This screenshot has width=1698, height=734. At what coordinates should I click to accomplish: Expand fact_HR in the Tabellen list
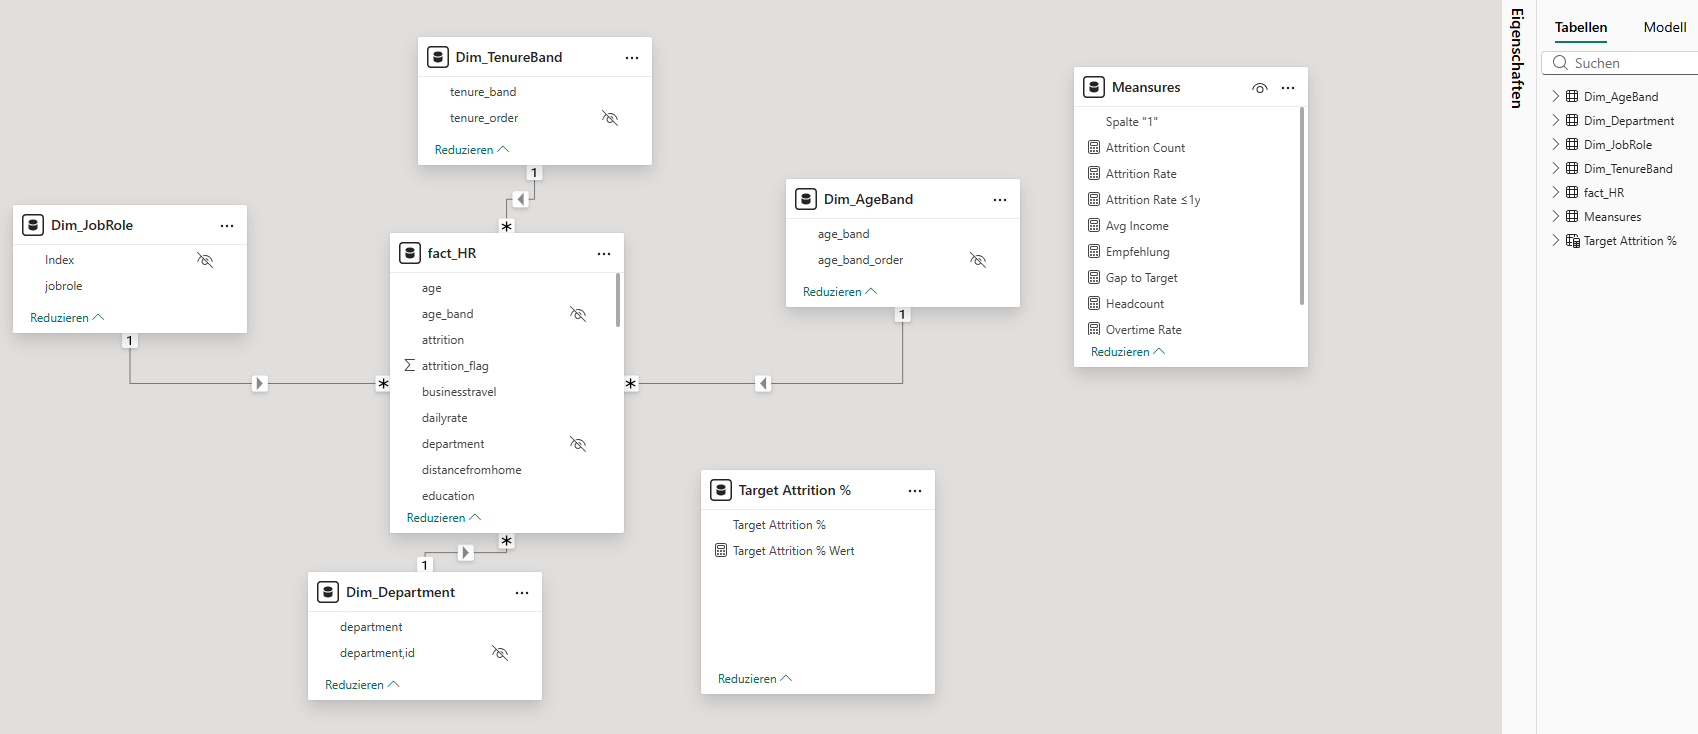[1556, 193]
